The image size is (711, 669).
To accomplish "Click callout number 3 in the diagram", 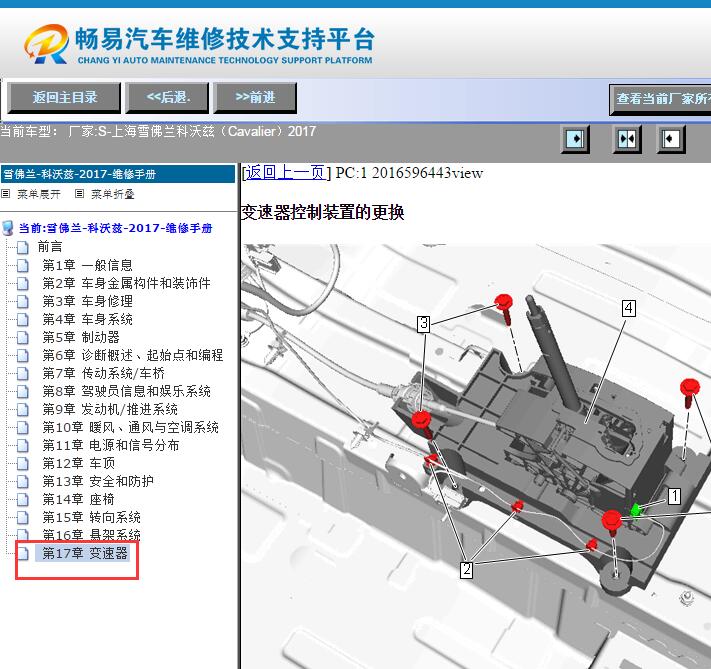I will click(x=423, y=324).
